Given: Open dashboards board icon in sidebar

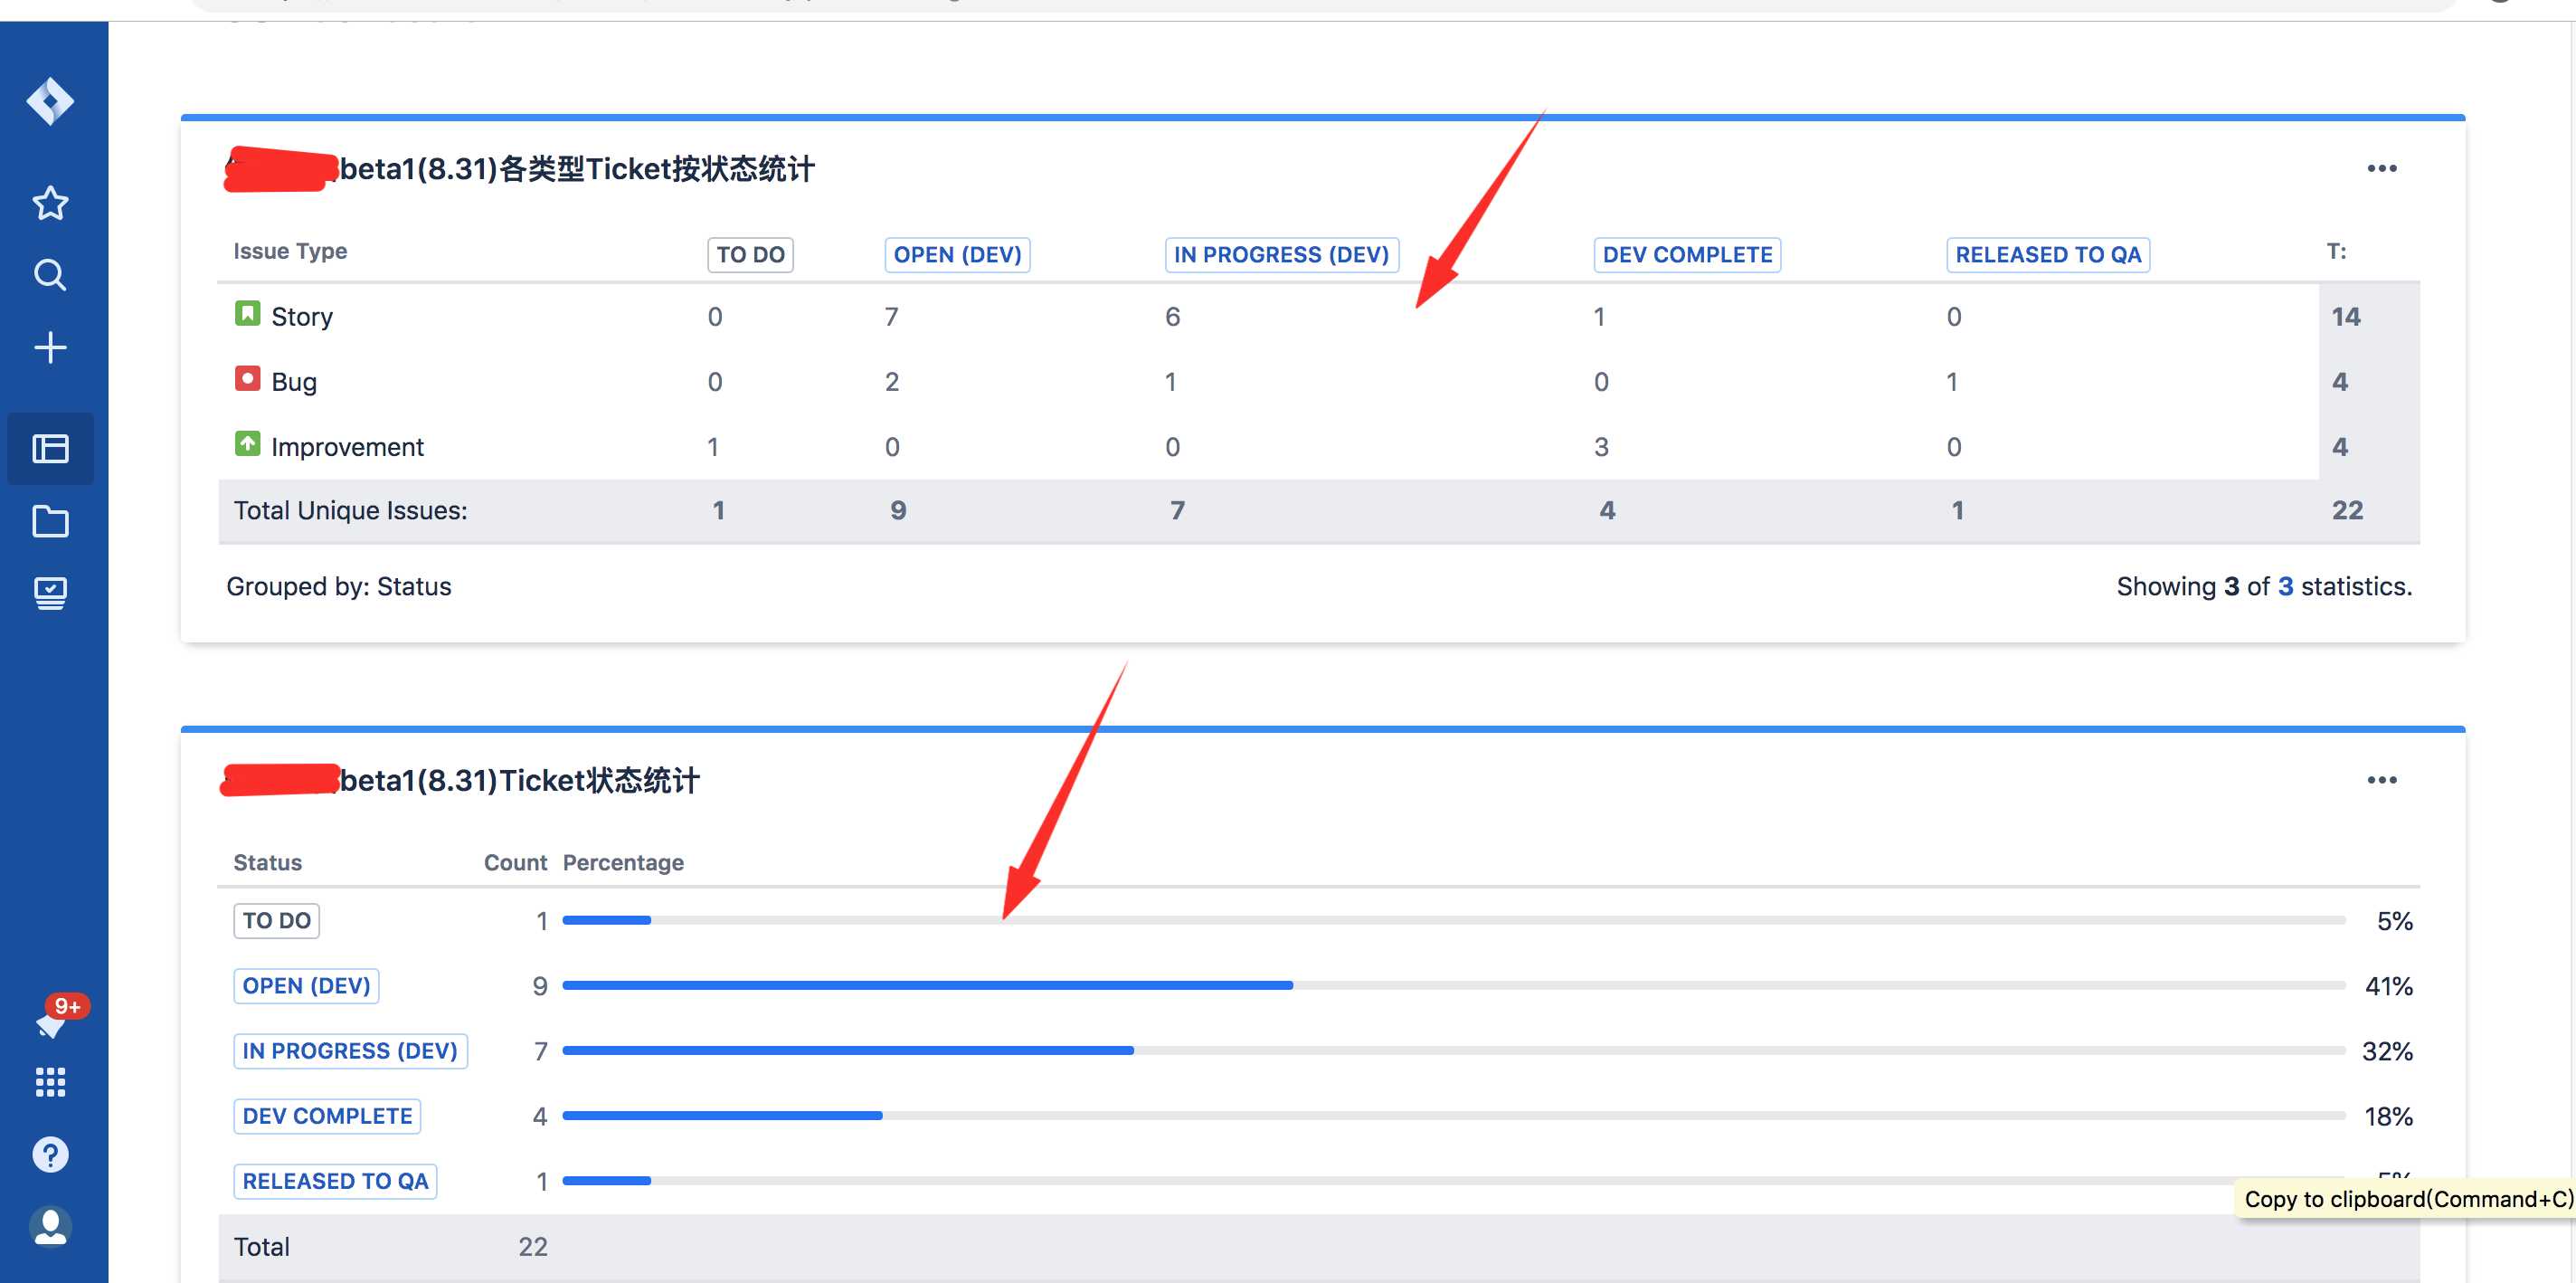Looking at the screenshot, I should (x=50, y=448).
